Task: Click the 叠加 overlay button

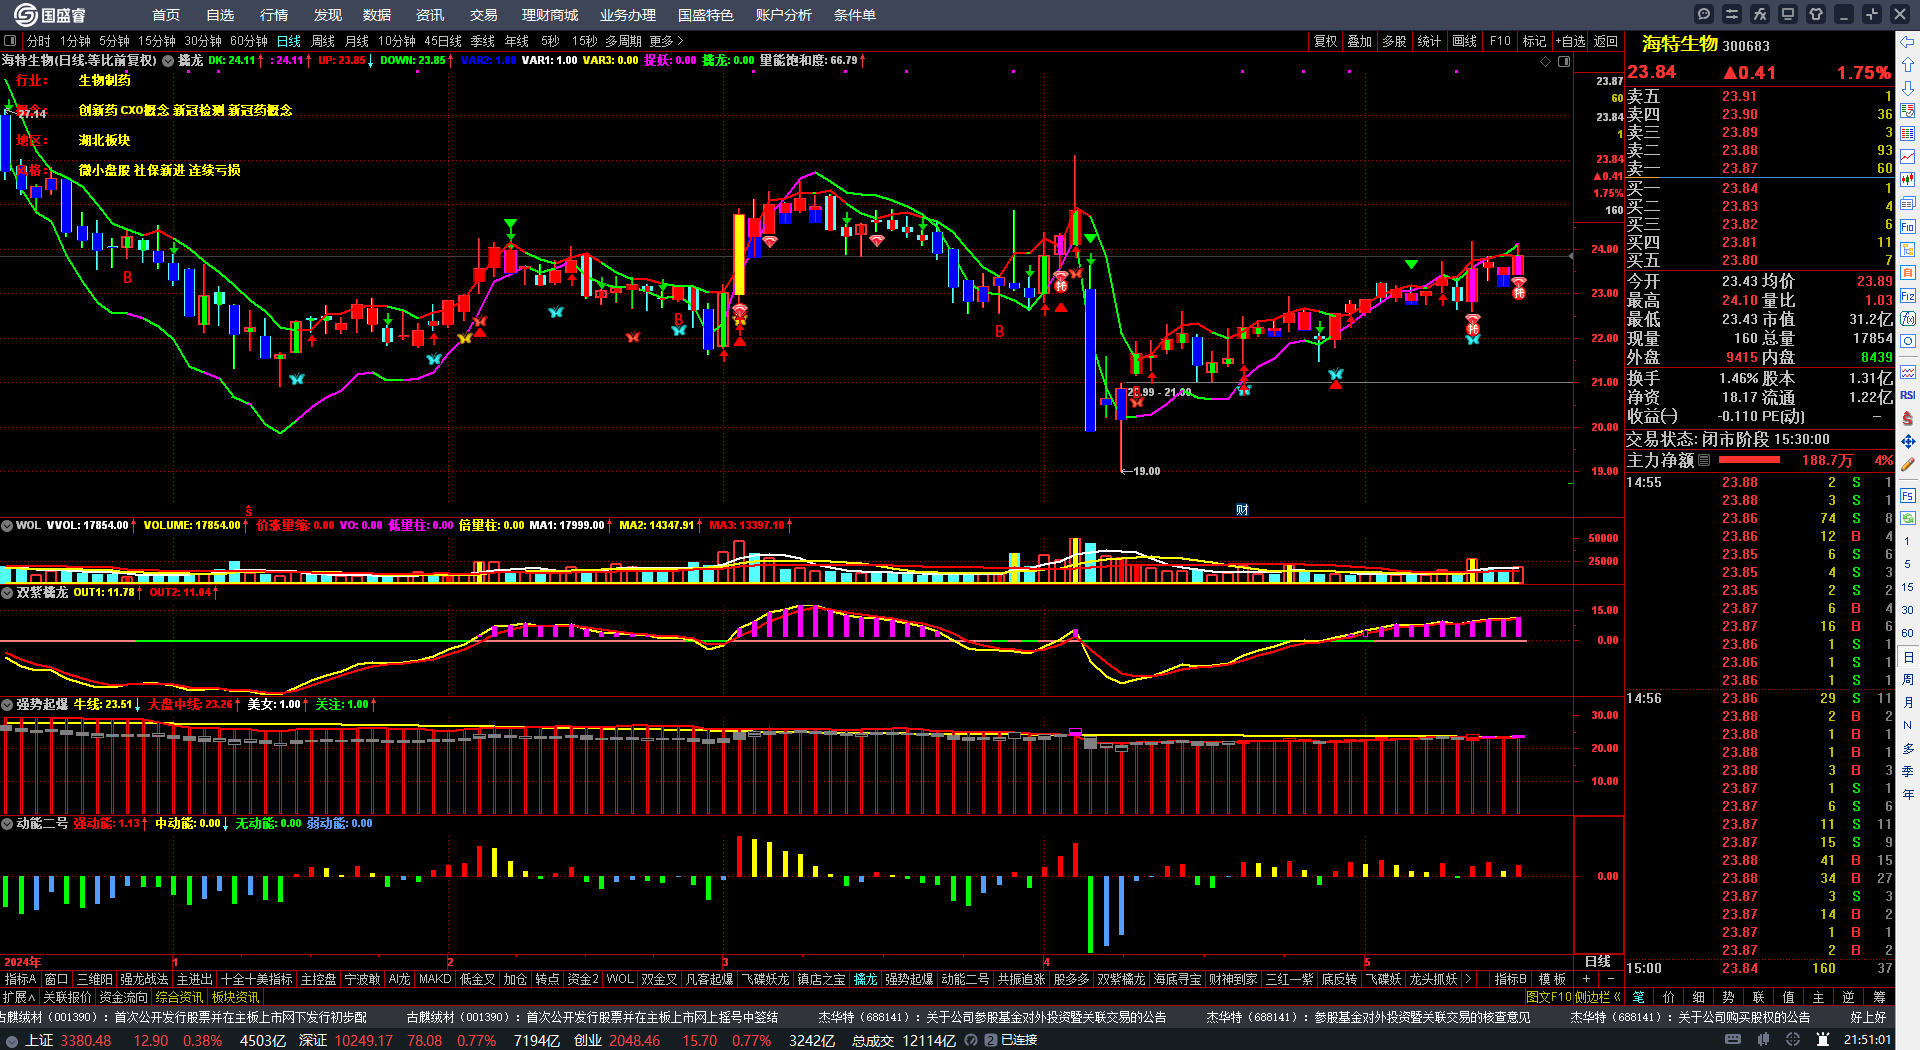Action: click(1360, 41)
